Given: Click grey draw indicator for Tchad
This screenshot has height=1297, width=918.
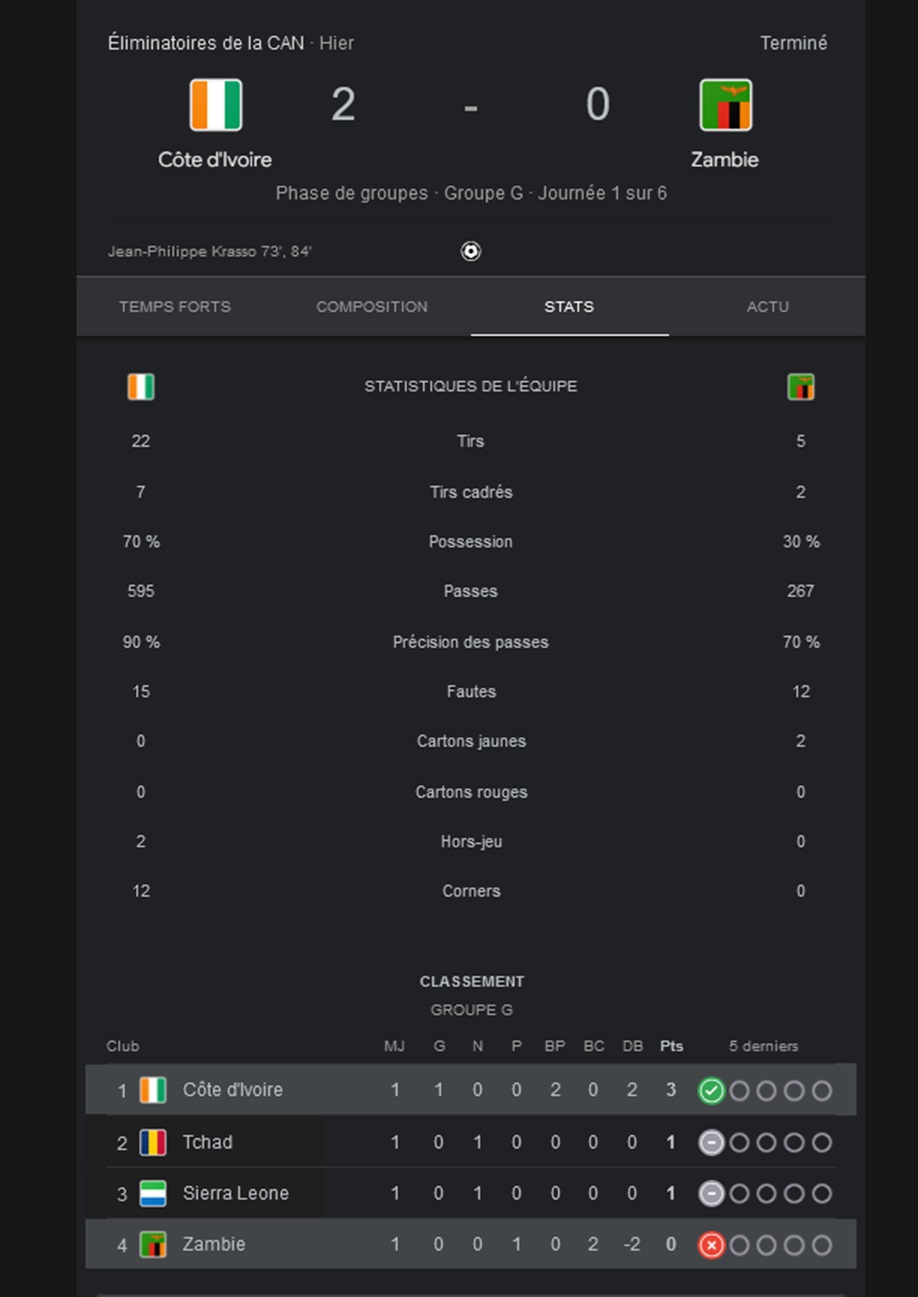Looking at the screenshot, I should [711, 1142].
